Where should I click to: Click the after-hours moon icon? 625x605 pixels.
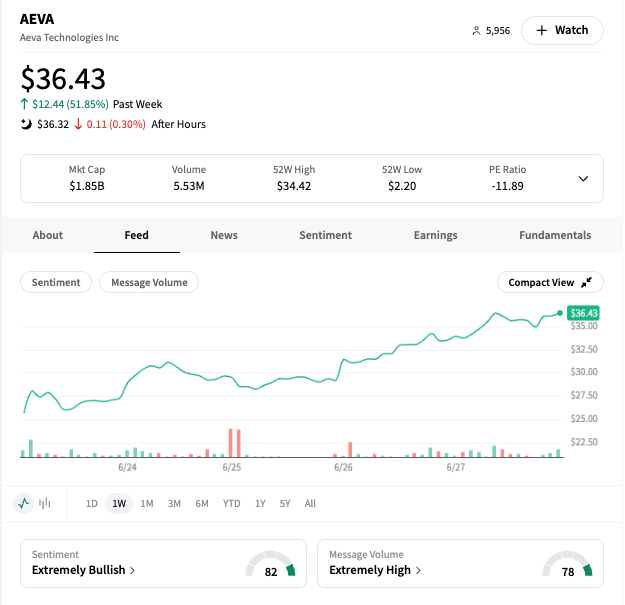pos(26,124)
